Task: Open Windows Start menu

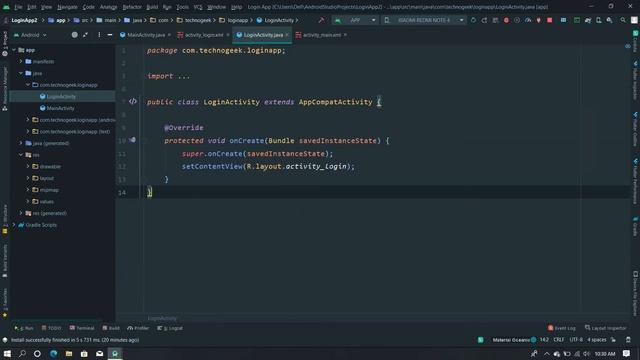Action: pyautogui.click(x=7, y=353)
